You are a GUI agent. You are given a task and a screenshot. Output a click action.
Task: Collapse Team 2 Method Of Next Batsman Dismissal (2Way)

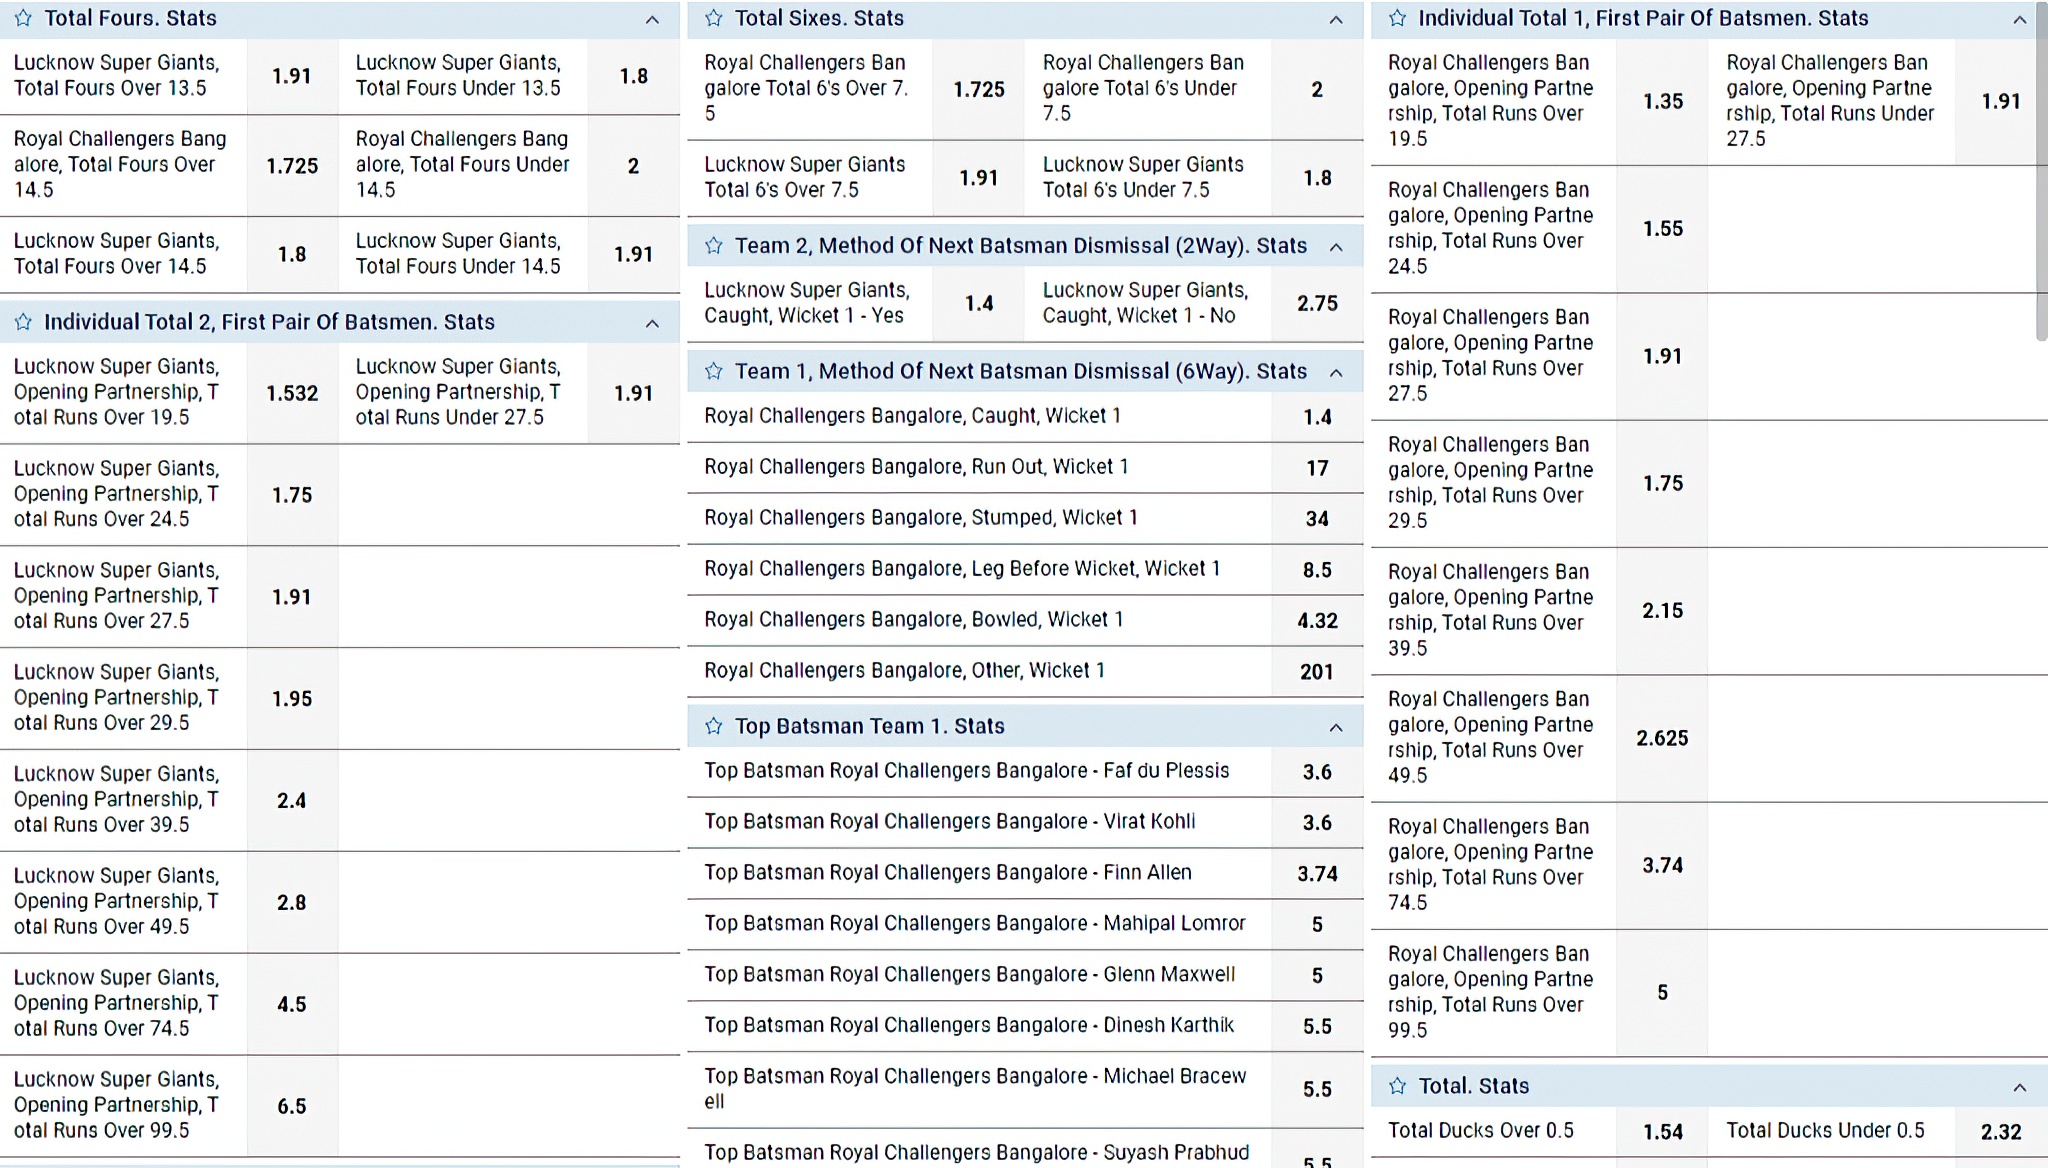[1336, 247]
